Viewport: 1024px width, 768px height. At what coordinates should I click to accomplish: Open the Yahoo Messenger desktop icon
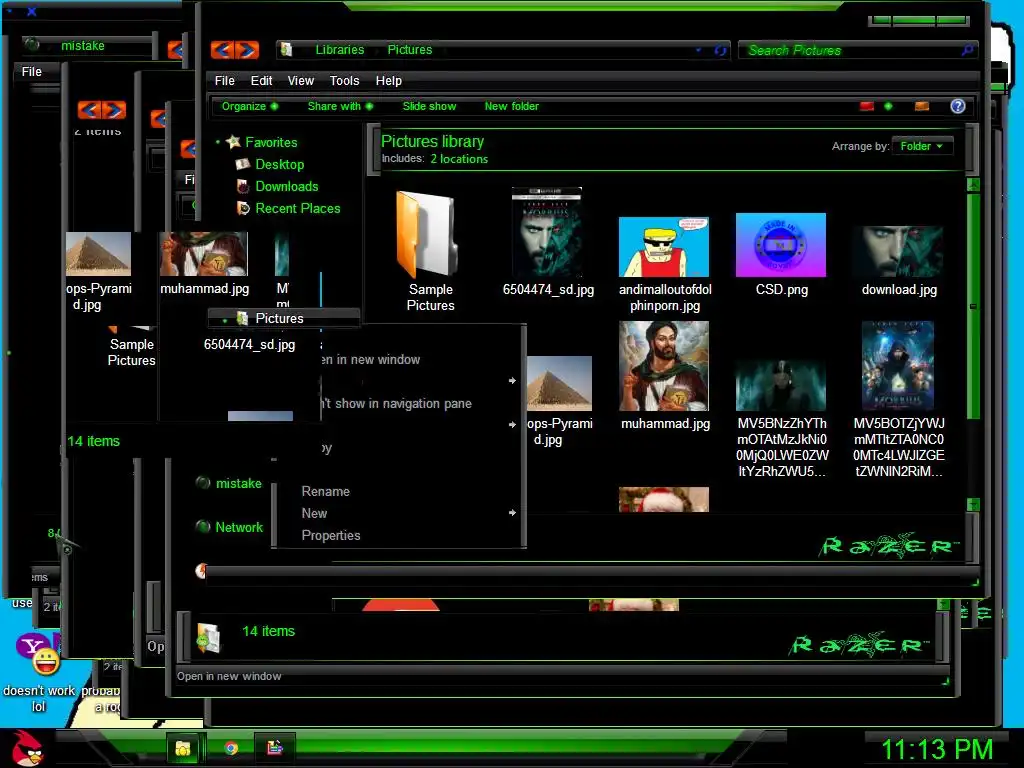click(39, 654)
